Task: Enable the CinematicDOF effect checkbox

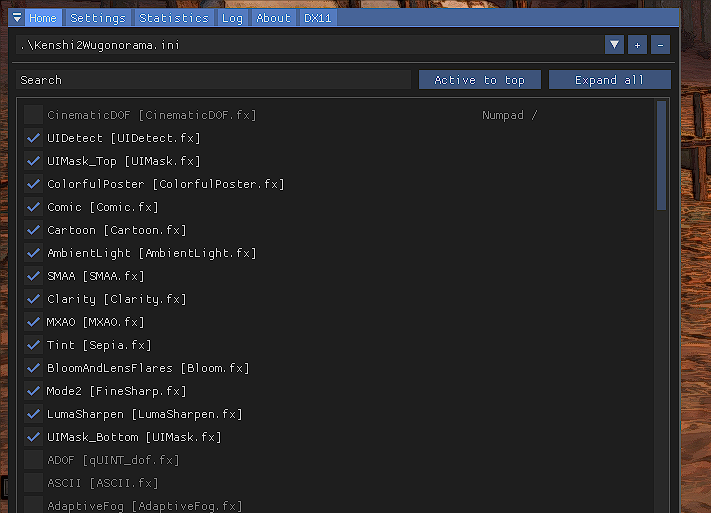Action: point(33,115)
